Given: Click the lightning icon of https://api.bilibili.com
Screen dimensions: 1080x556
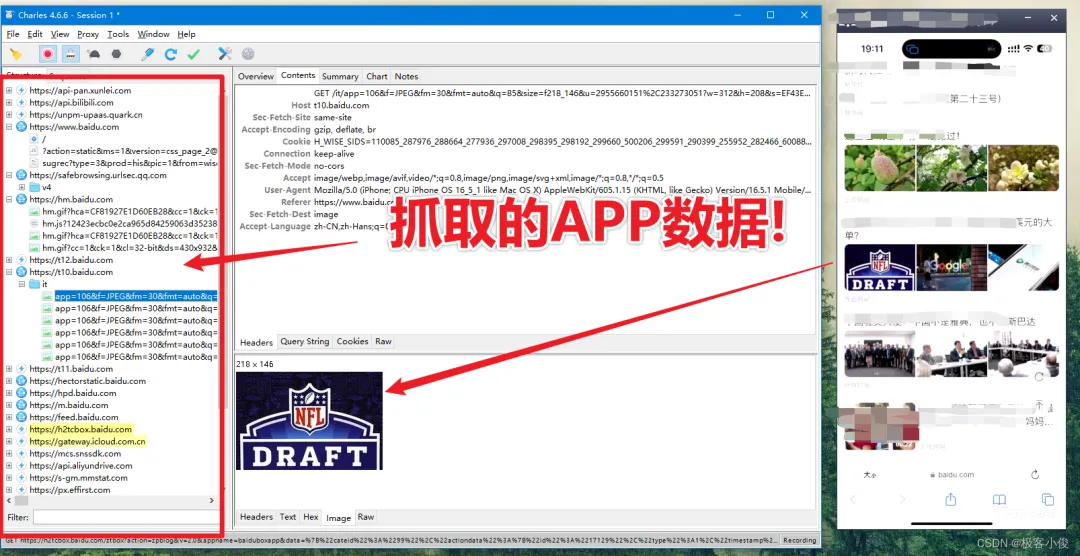Looking at the screenshot, I should [21, 103].
